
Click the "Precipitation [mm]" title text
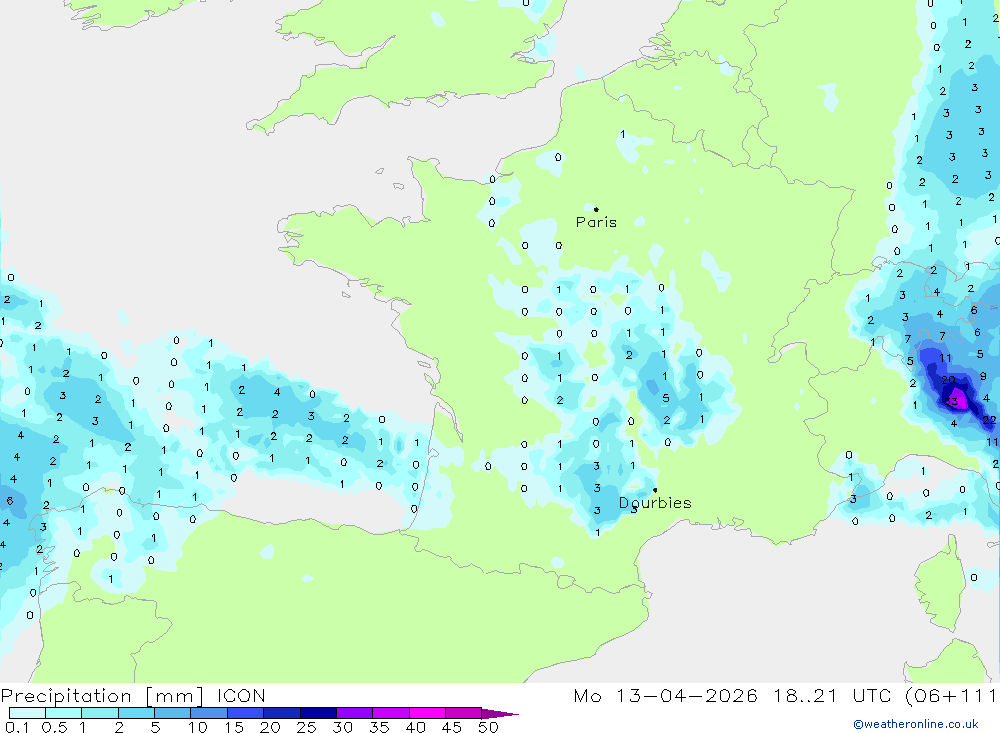102,695
